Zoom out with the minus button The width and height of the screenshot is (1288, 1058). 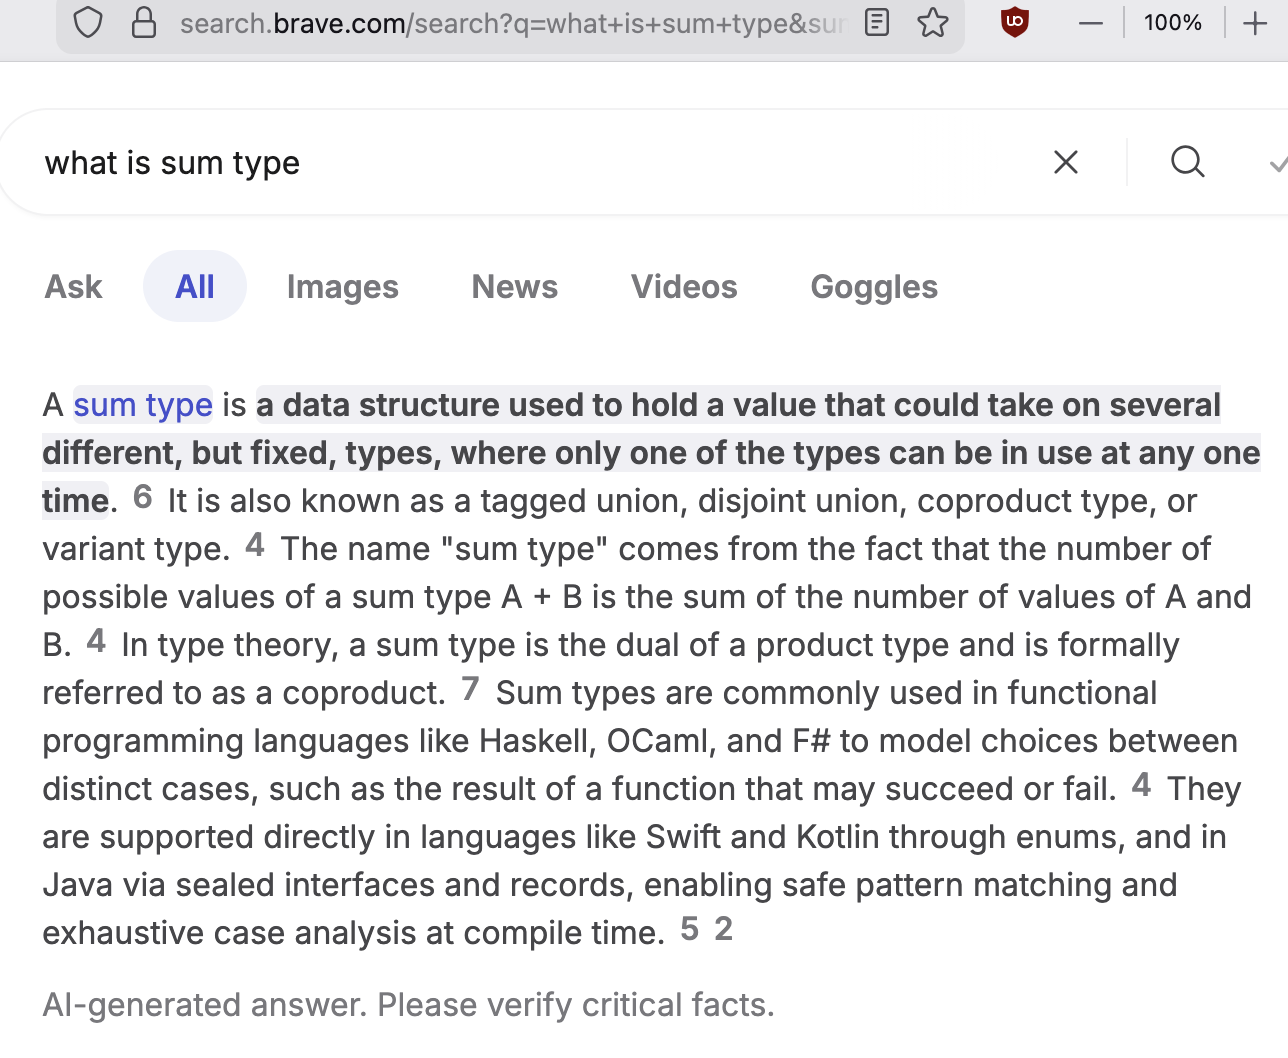[x=1091, y=23]
